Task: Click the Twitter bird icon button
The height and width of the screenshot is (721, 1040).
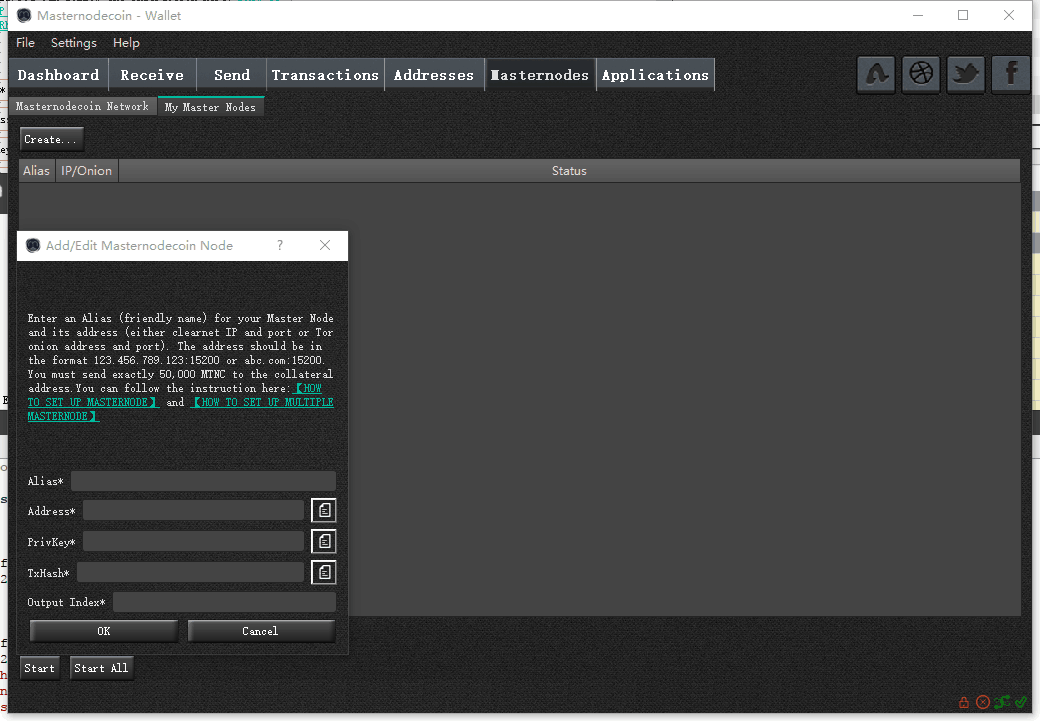Action: 965,75
